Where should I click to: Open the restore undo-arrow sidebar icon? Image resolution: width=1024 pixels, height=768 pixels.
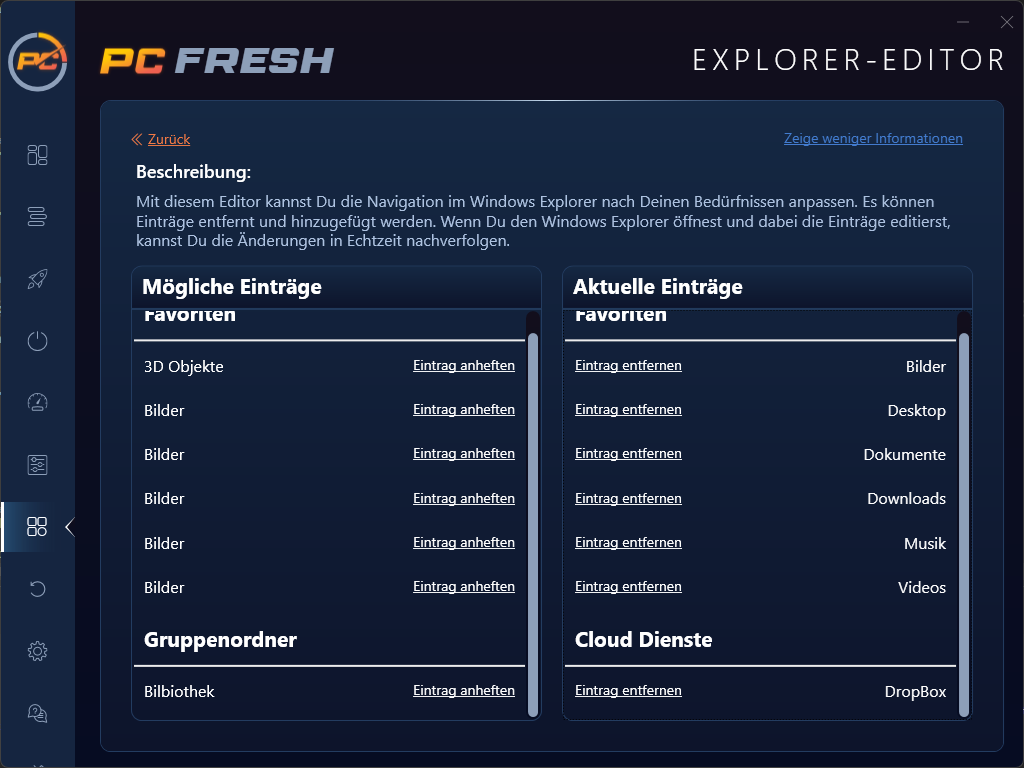click(x=37, y=589)
